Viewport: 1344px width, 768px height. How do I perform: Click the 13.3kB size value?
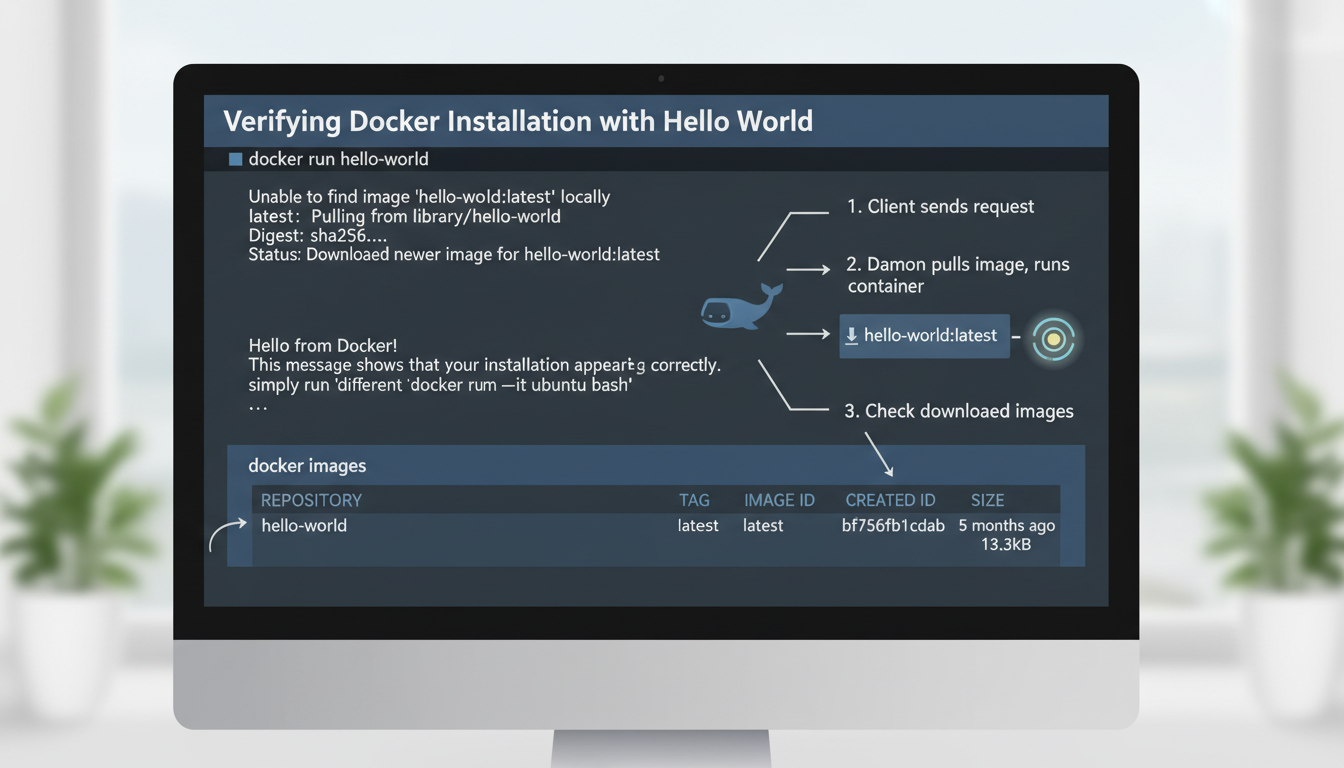click(x=1007, y=545)
